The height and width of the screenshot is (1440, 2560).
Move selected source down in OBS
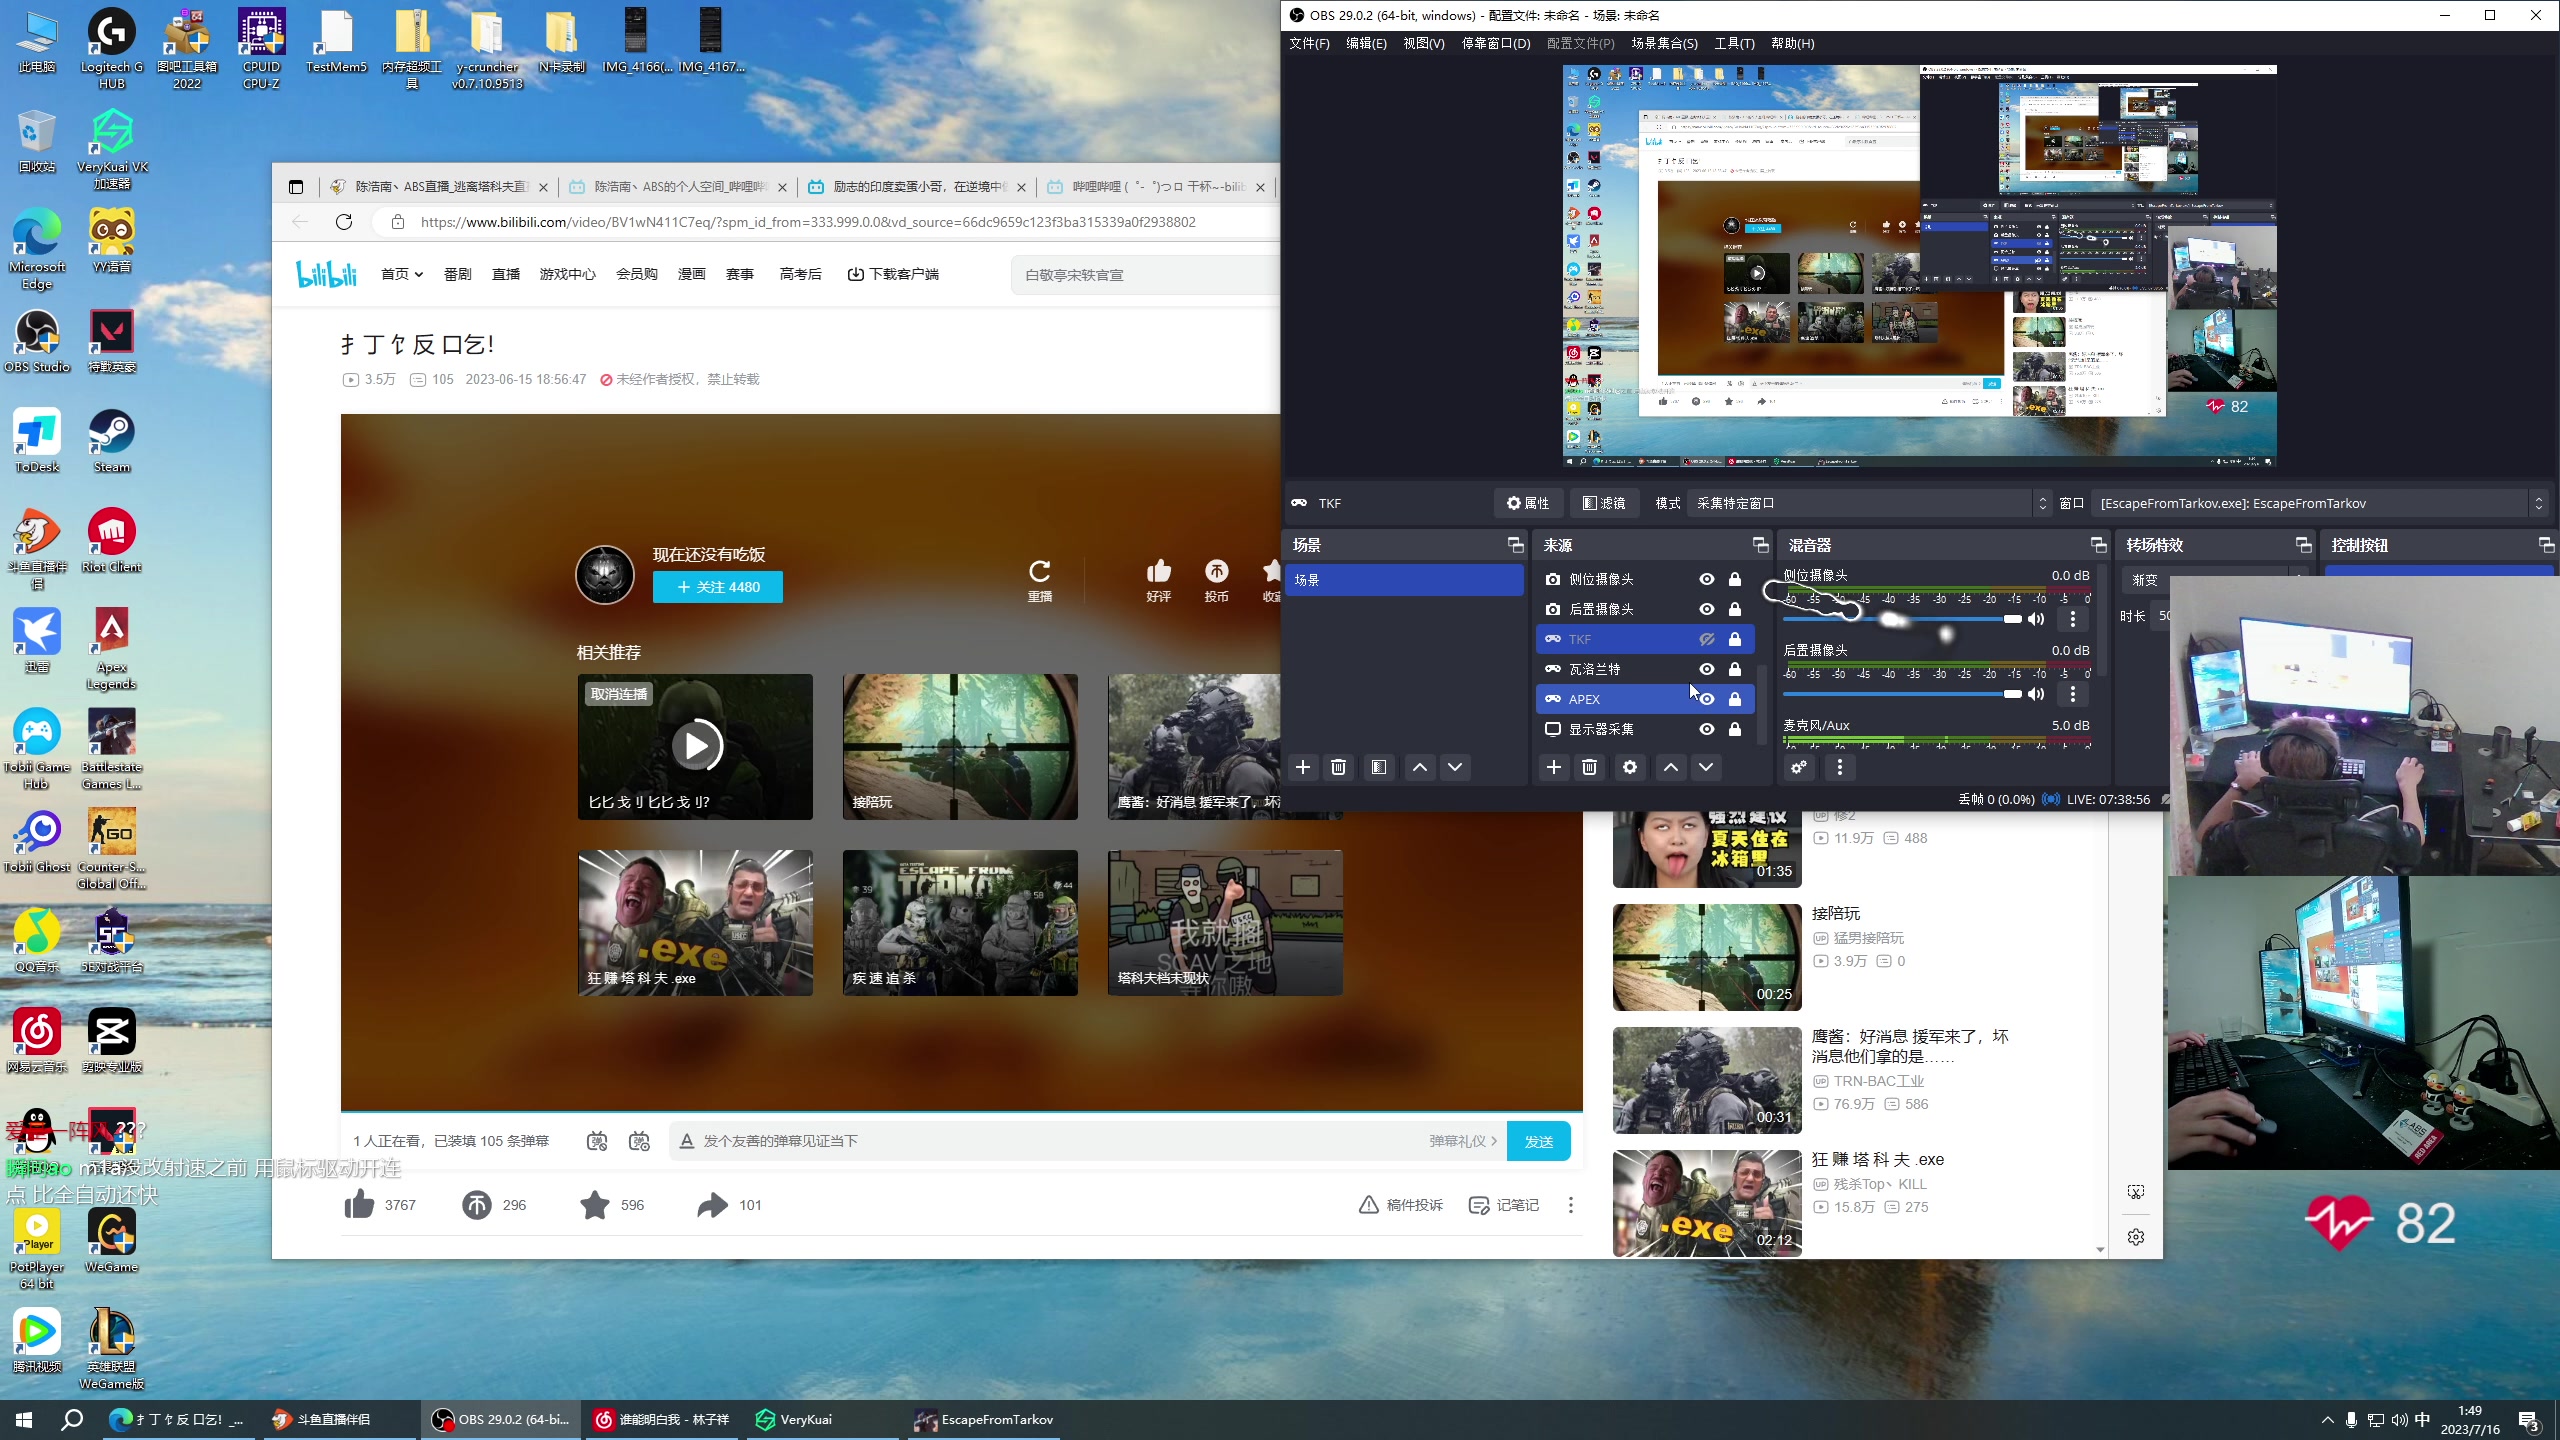click(1706, 767)
